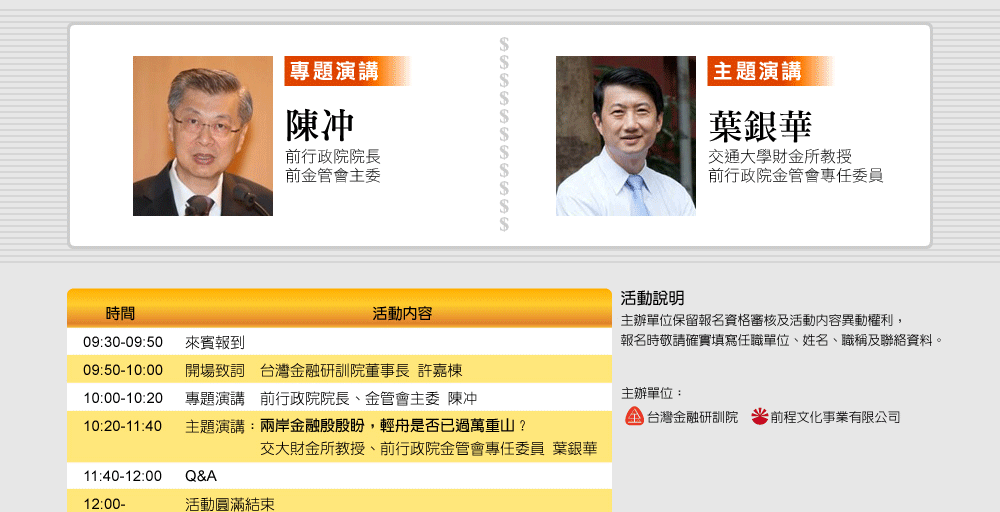The width and height of the screenshot is (1000, 512).
Task: Click 陳冲 speaker photo
Action: pos(203,136)
